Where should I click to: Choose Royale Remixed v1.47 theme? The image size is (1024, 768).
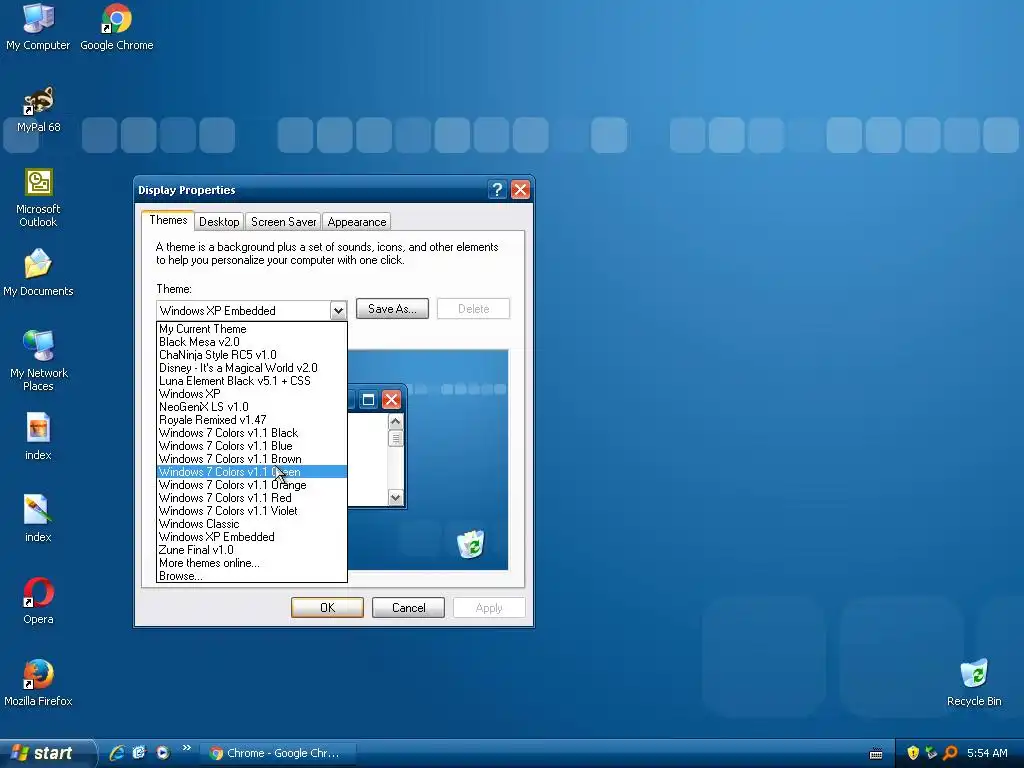coord(251,420)
